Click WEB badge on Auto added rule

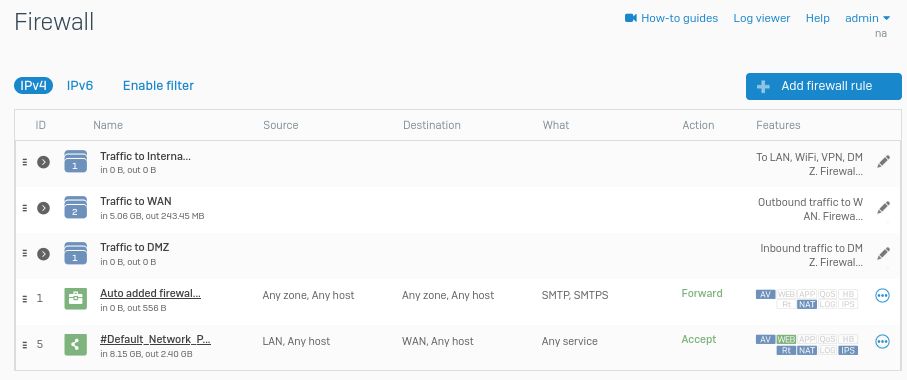[786, 294]
